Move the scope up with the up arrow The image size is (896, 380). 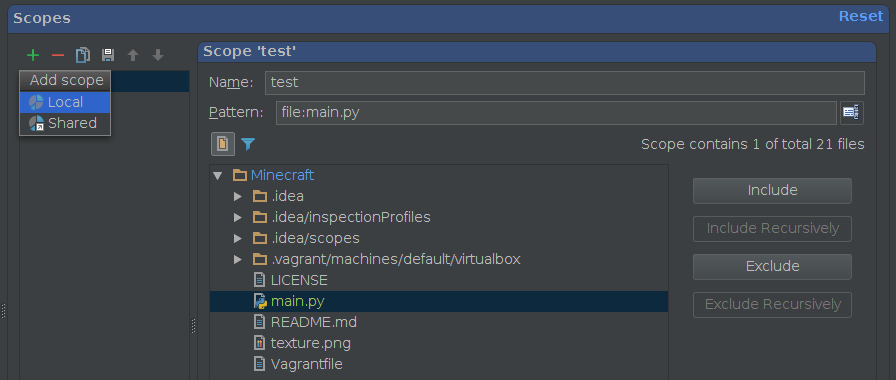coord(133,55)
